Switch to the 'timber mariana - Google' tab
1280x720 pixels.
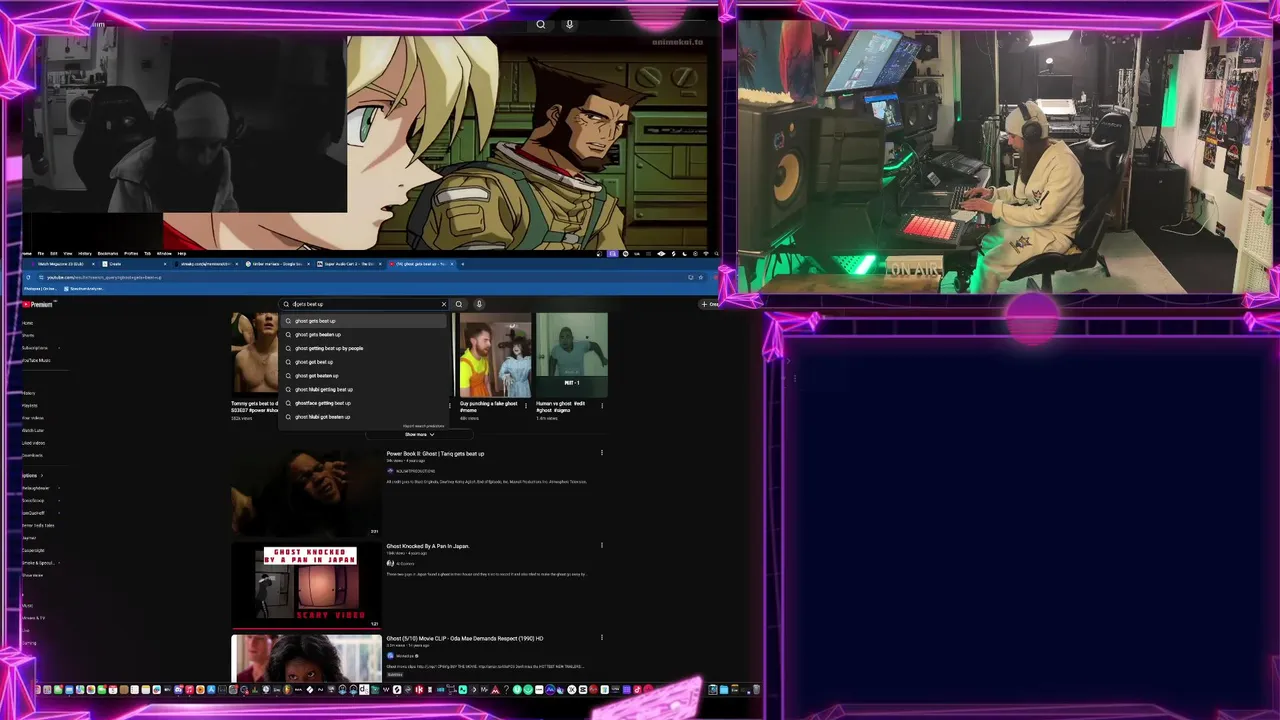(x=277, y=264)
